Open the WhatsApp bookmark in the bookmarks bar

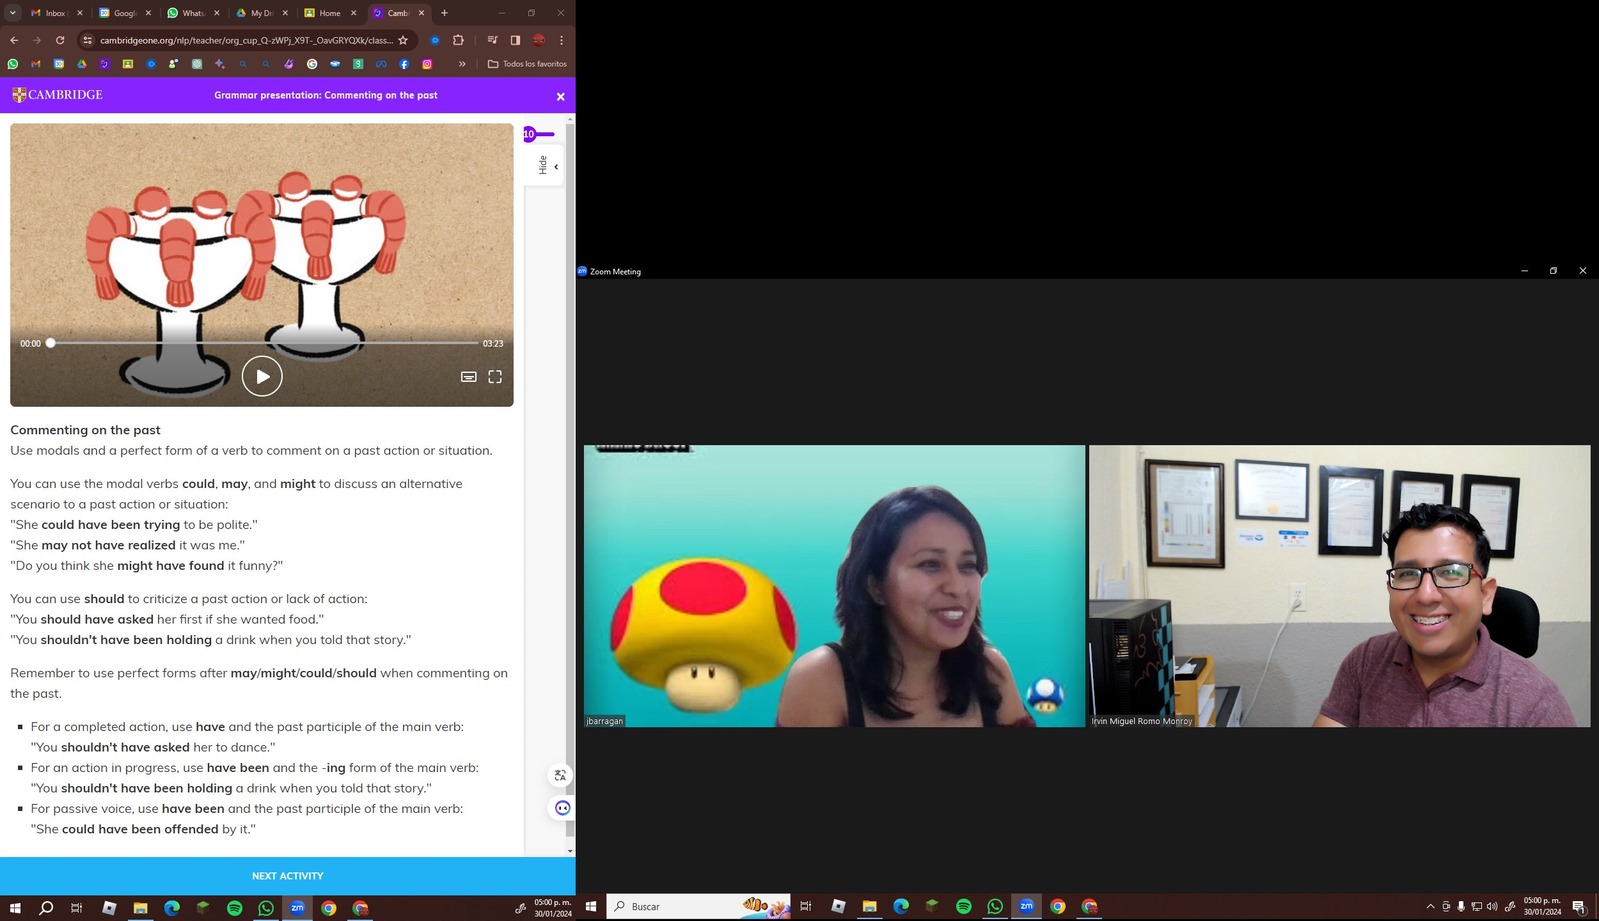(x=13, y=64)
